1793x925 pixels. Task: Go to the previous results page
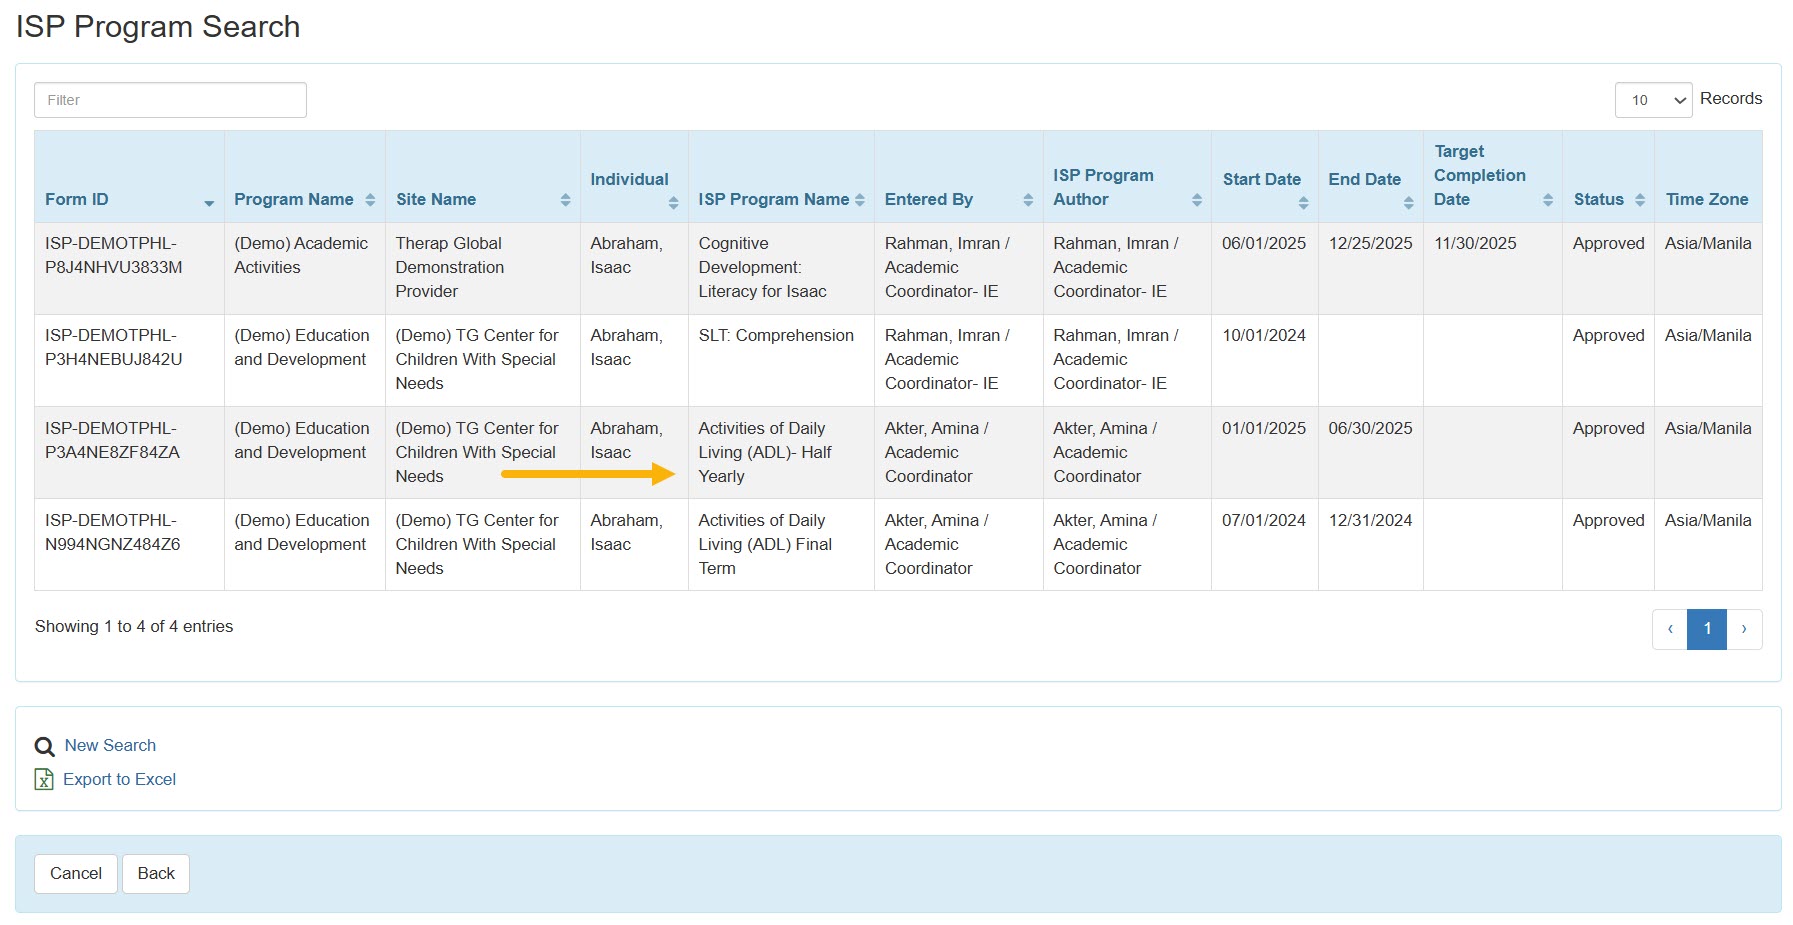1669,629
